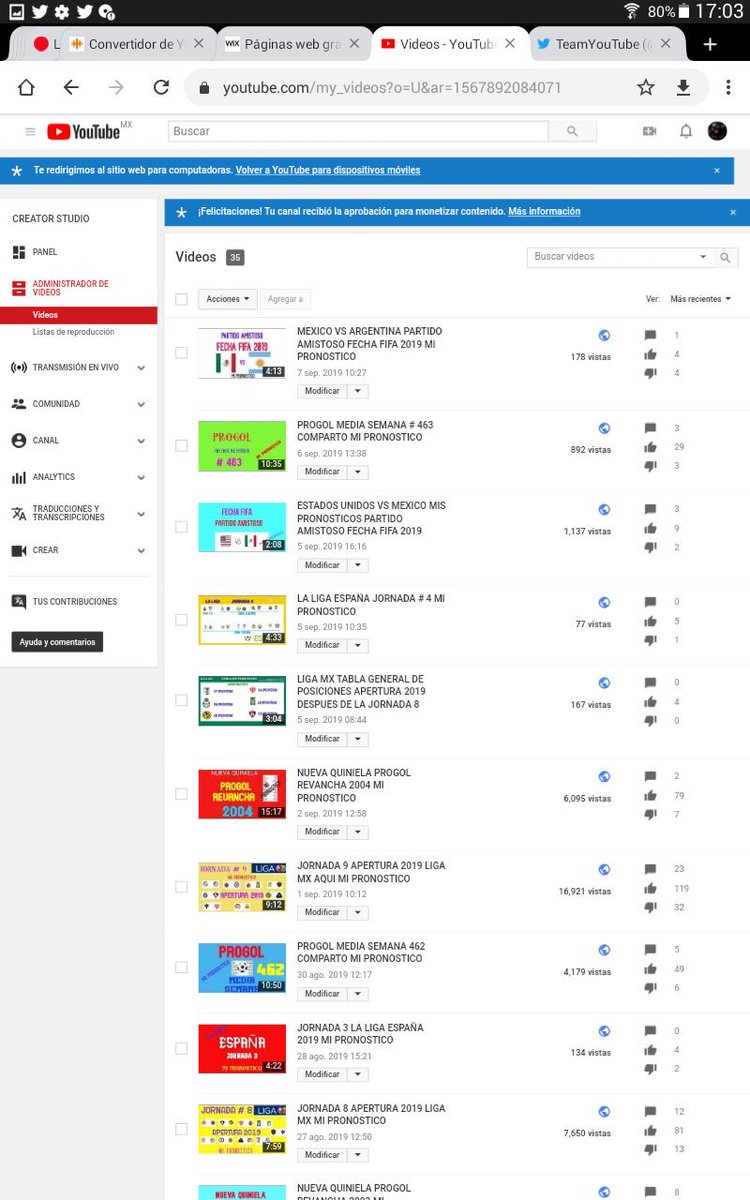Click the Buscar videos input field
This screenshot has width=750, height=1200.
(612, 257)
